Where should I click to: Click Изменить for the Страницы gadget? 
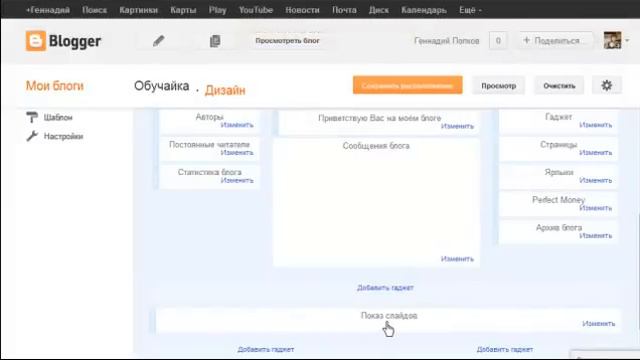(x=596, y=153)
